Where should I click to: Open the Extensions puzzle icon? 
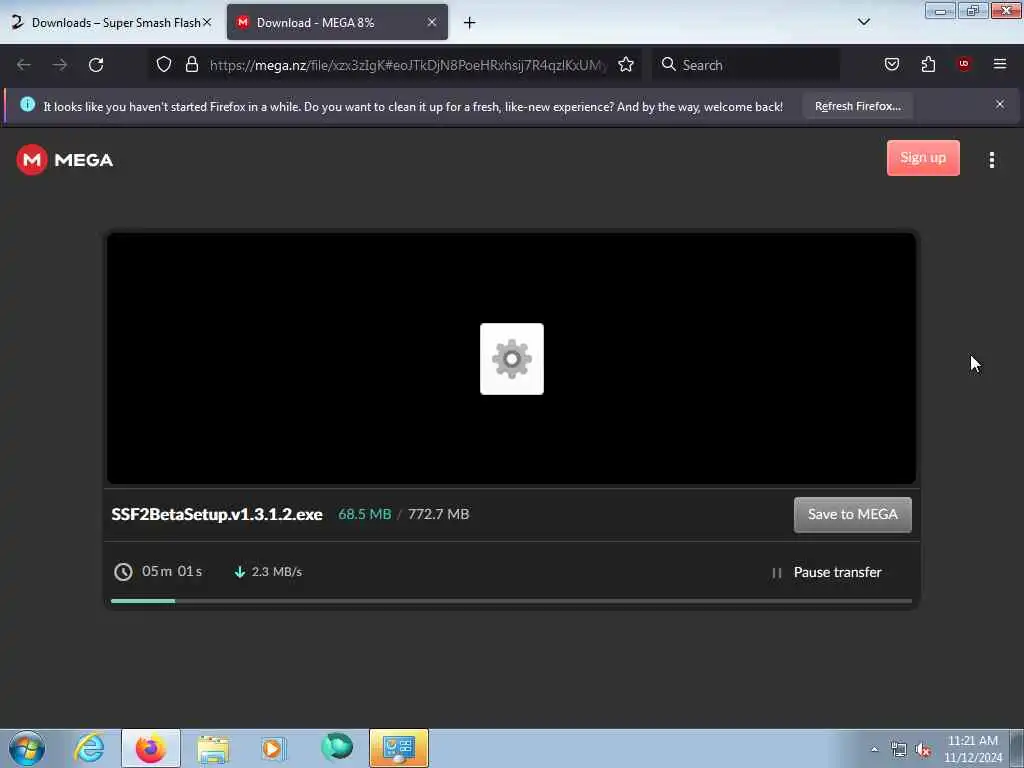(x=928, y=64)
